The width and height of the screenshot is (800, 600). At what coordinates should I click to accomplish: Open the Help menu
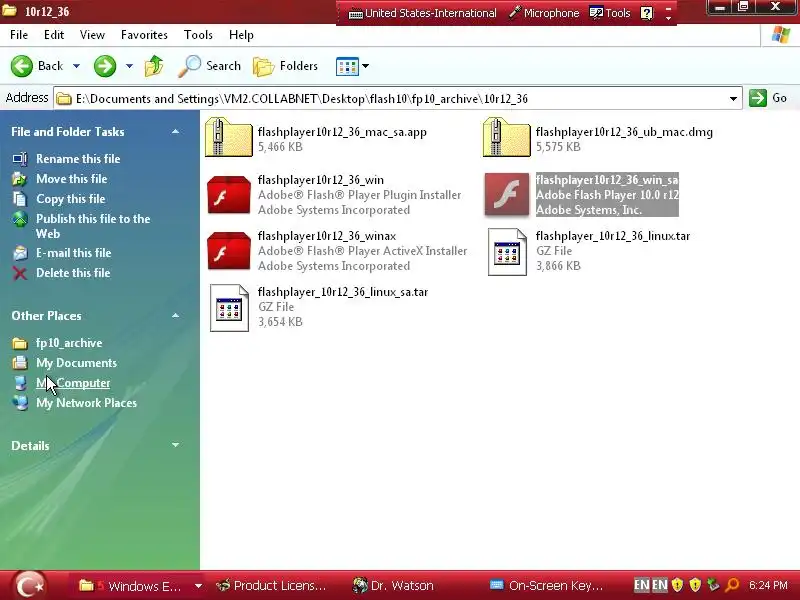click(241, 35)
